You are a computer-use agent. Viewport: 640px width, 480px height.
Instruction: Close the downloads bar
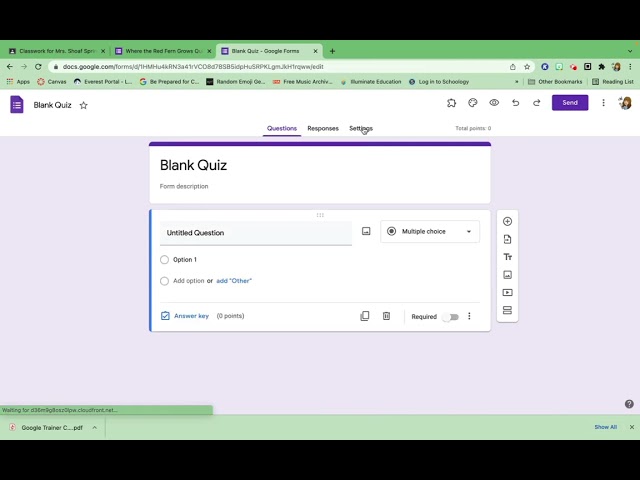632,427
